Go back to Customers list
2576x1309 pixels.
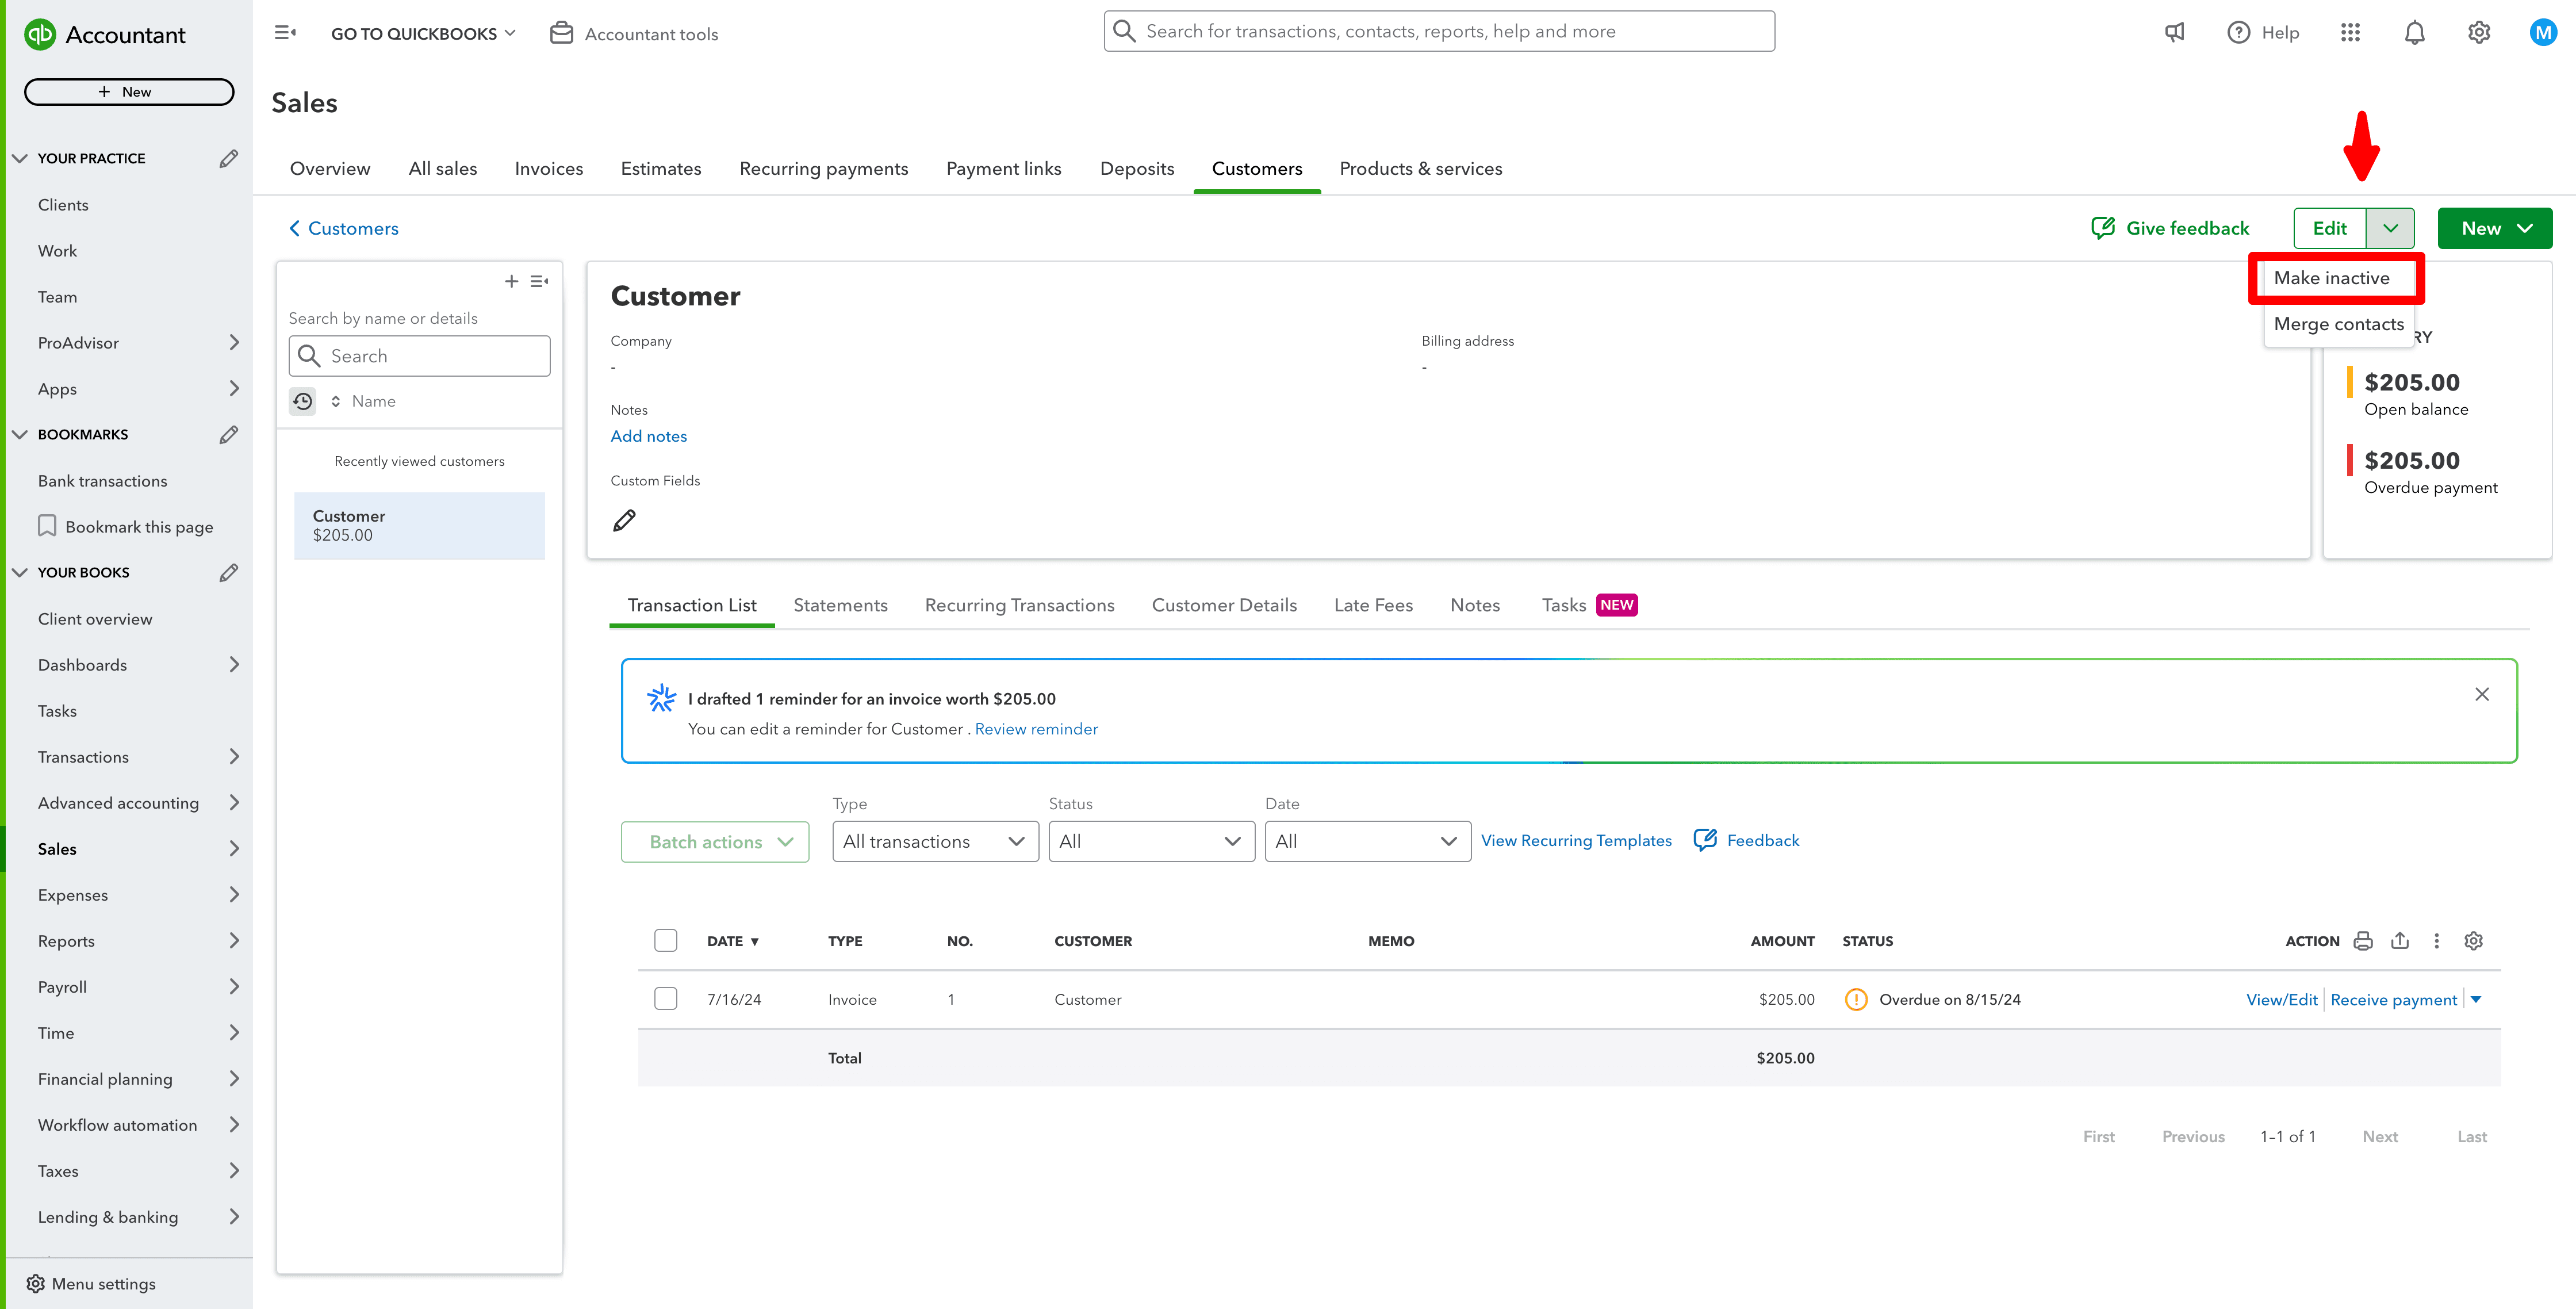(x=343, y=228)
